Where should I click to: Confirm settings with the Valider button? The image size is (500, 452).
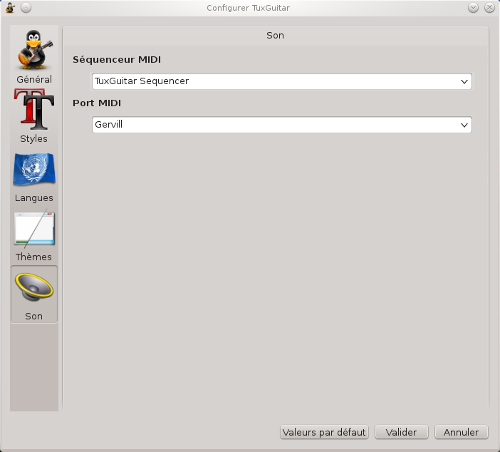[x=401, y=432]
